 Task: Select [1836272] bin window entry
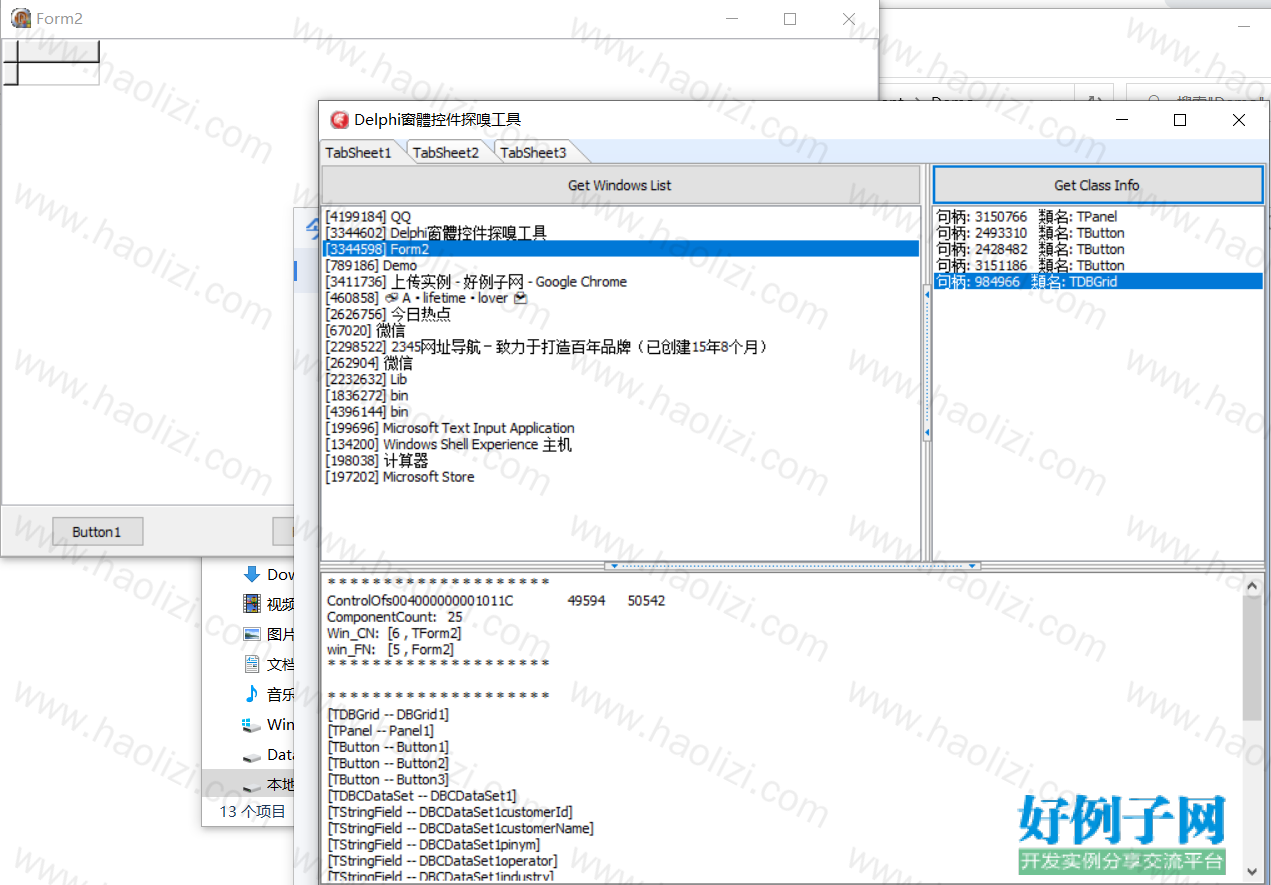(621, 395)
